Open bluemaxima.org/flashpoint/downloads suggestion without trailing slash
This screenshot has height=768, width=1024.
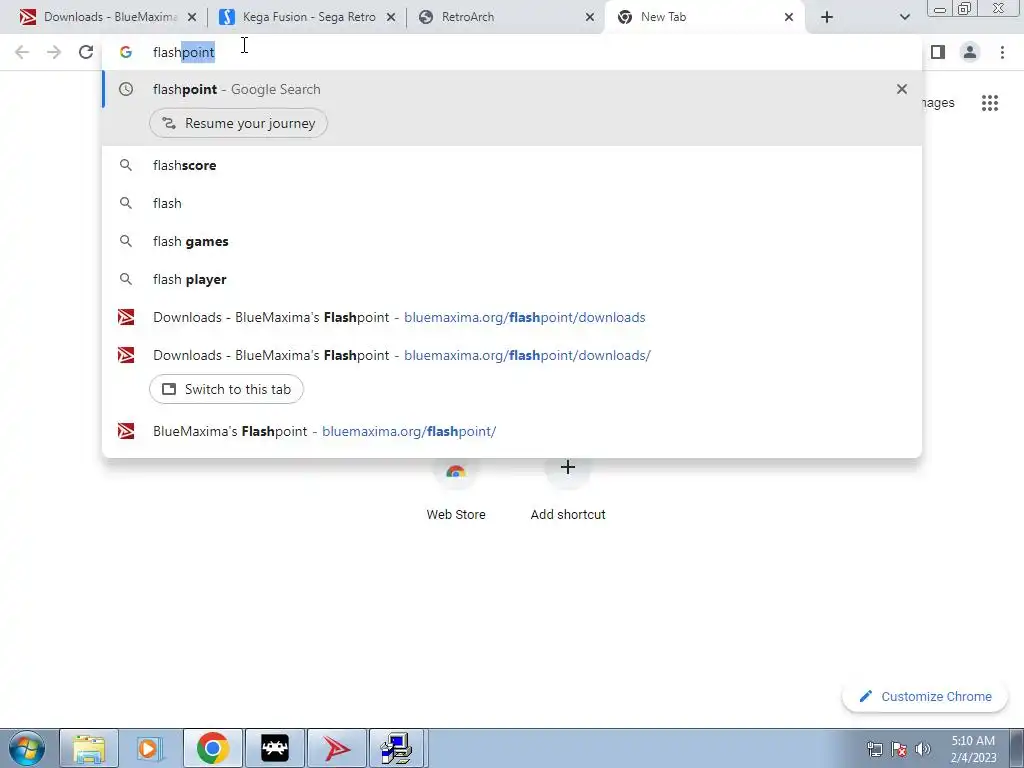[x=513, y=317]
